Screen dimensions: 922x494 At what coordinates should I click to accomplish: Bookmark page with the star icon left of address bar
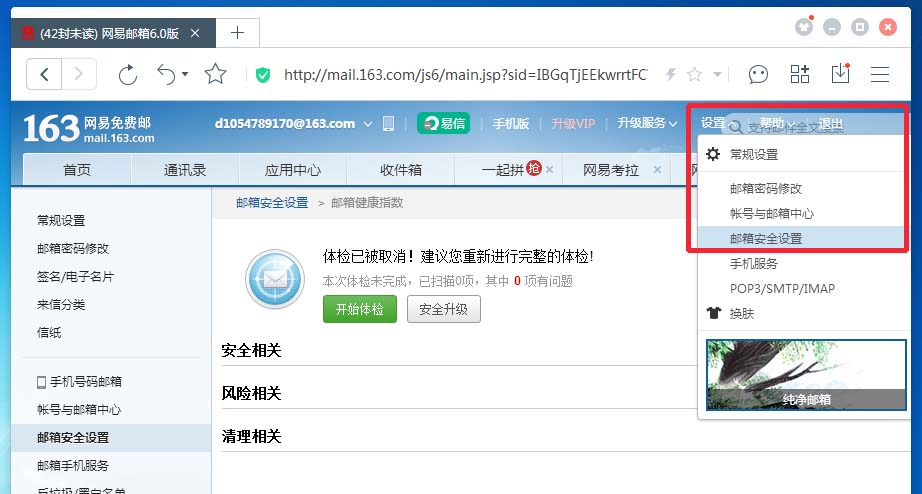[x=215, y=74]
